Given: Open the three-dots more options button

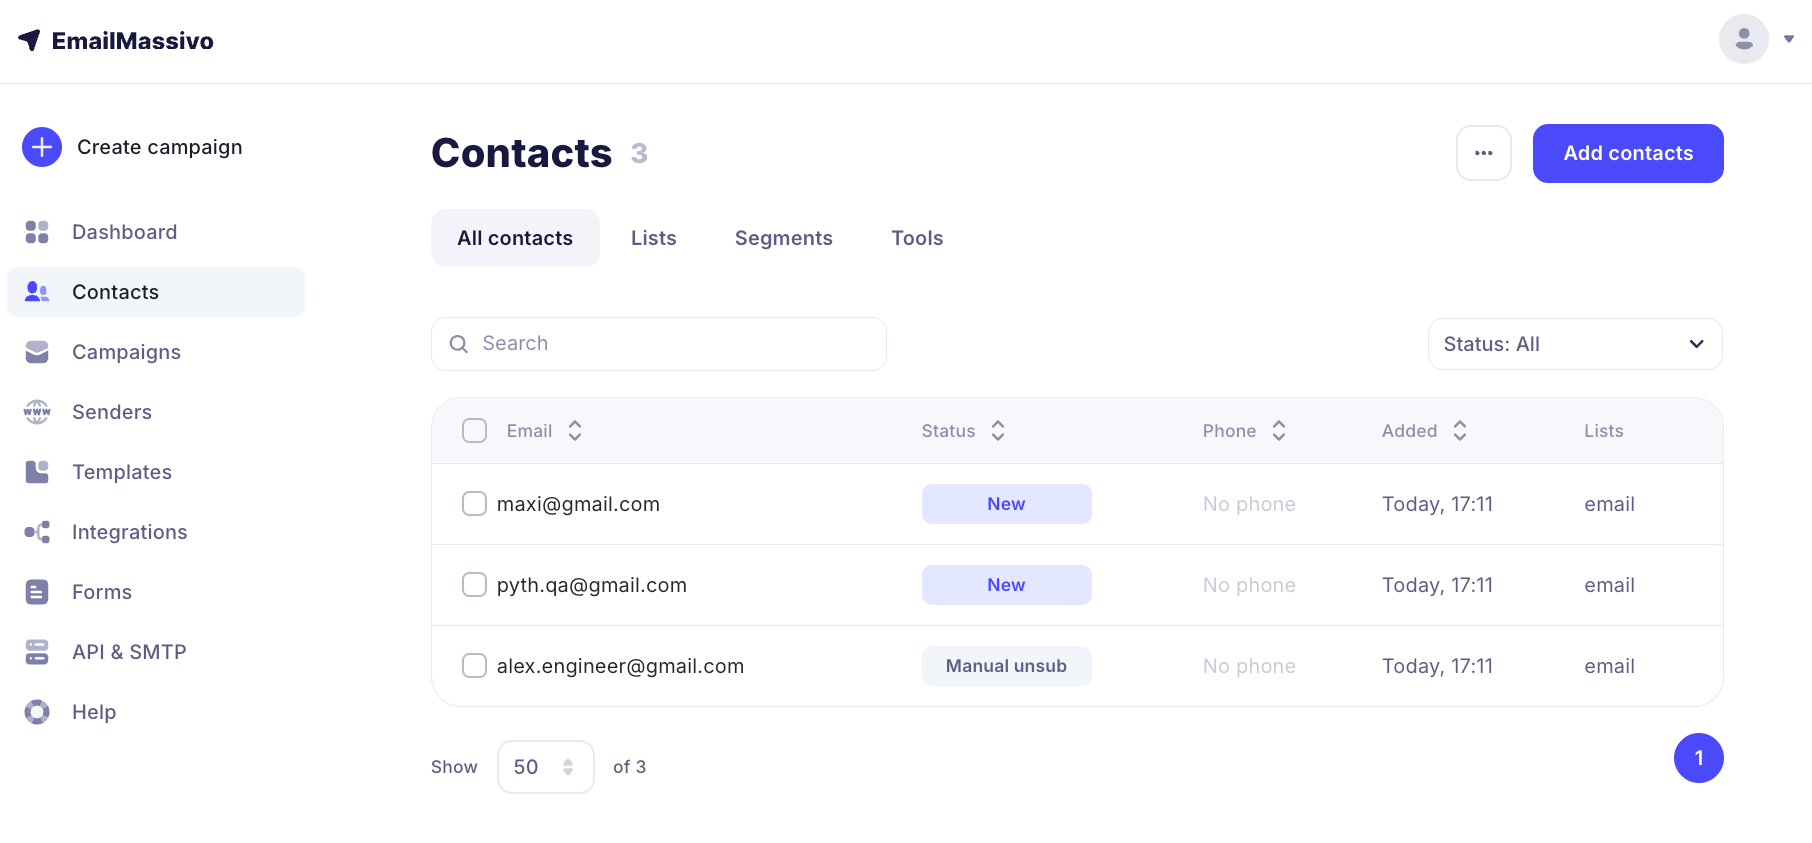Looking at the screenshot, I should point(1483,153).
